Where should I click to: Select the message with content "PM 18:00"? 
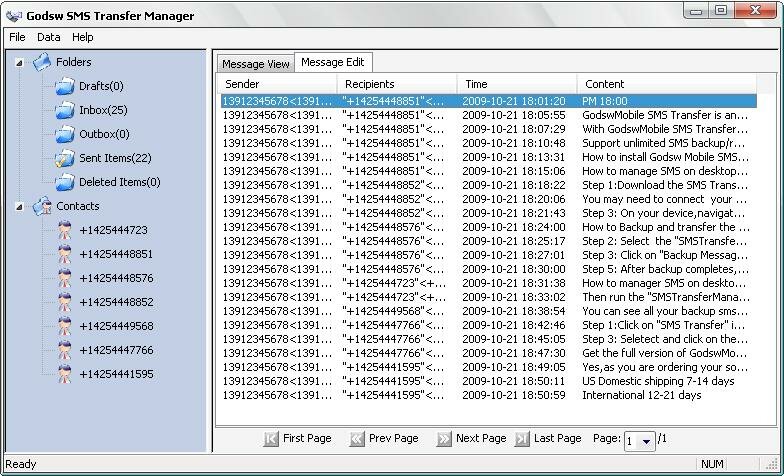click(x=488, y=101)
